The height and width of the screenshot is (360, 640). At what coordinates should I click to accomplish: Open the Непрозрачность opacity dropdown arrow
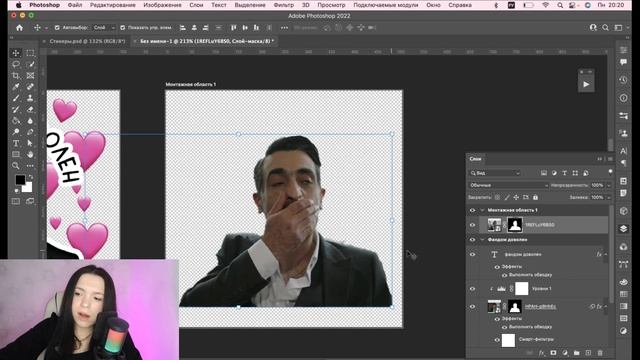(x=609, y=185)
